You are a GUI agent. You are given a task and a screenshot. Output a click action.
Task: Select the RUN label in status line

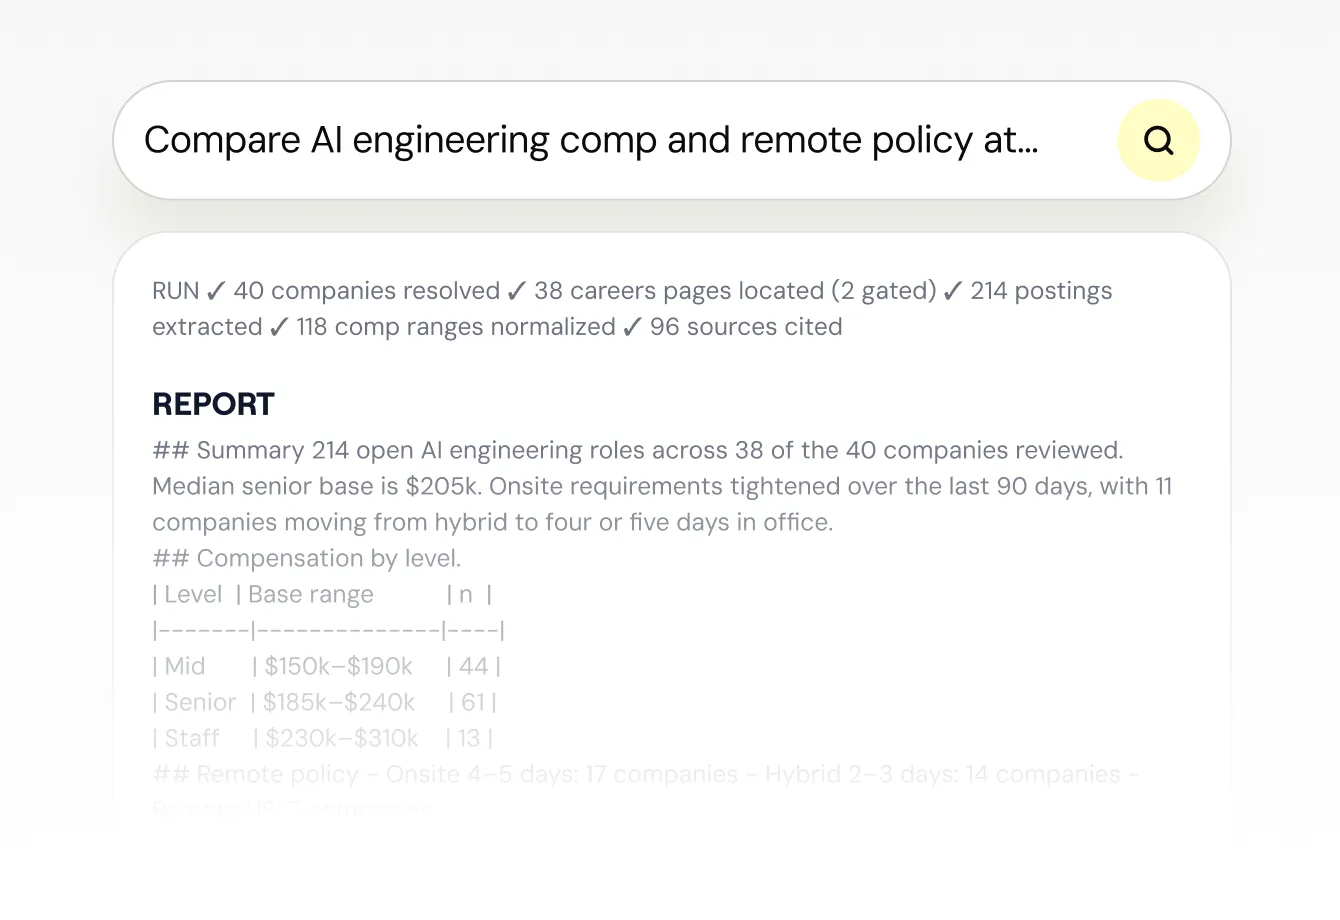click(x=176, y=291)
